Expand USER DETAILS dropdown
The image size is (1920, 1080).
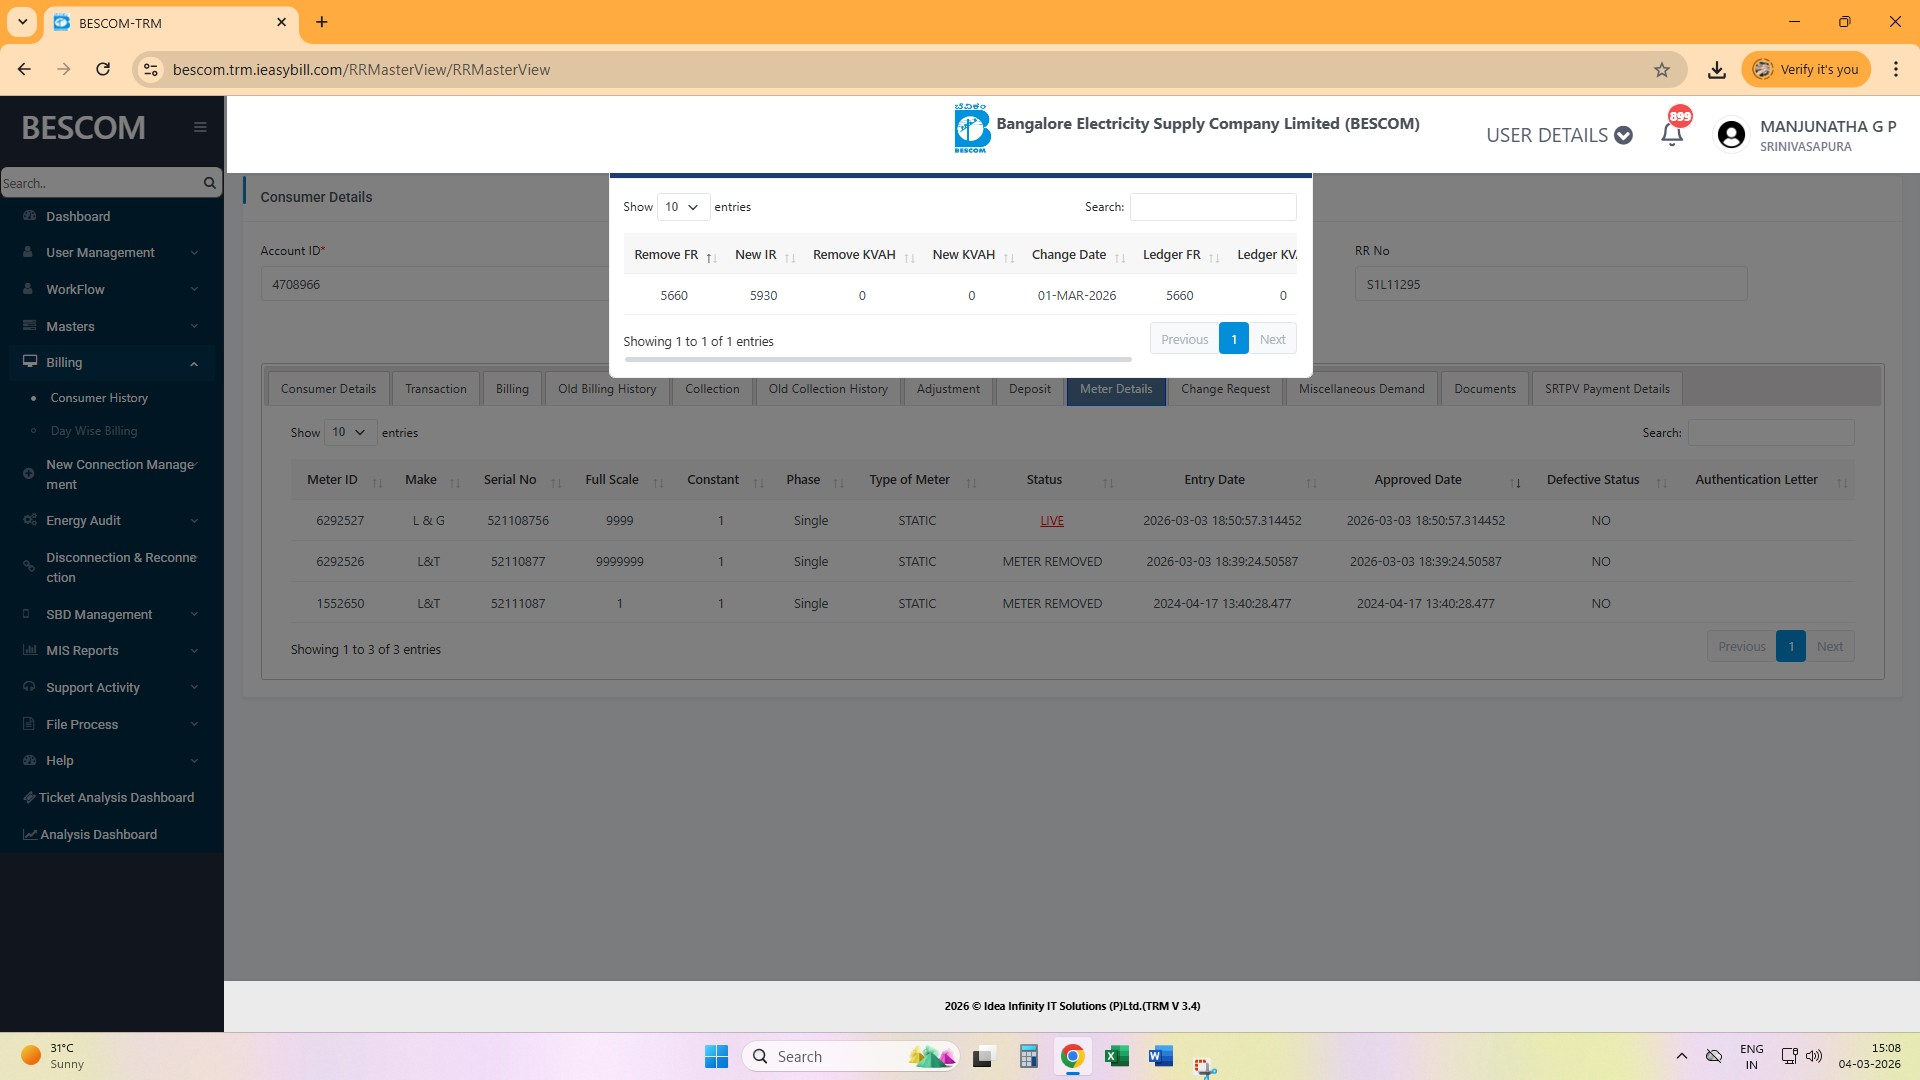[1558, 135]
